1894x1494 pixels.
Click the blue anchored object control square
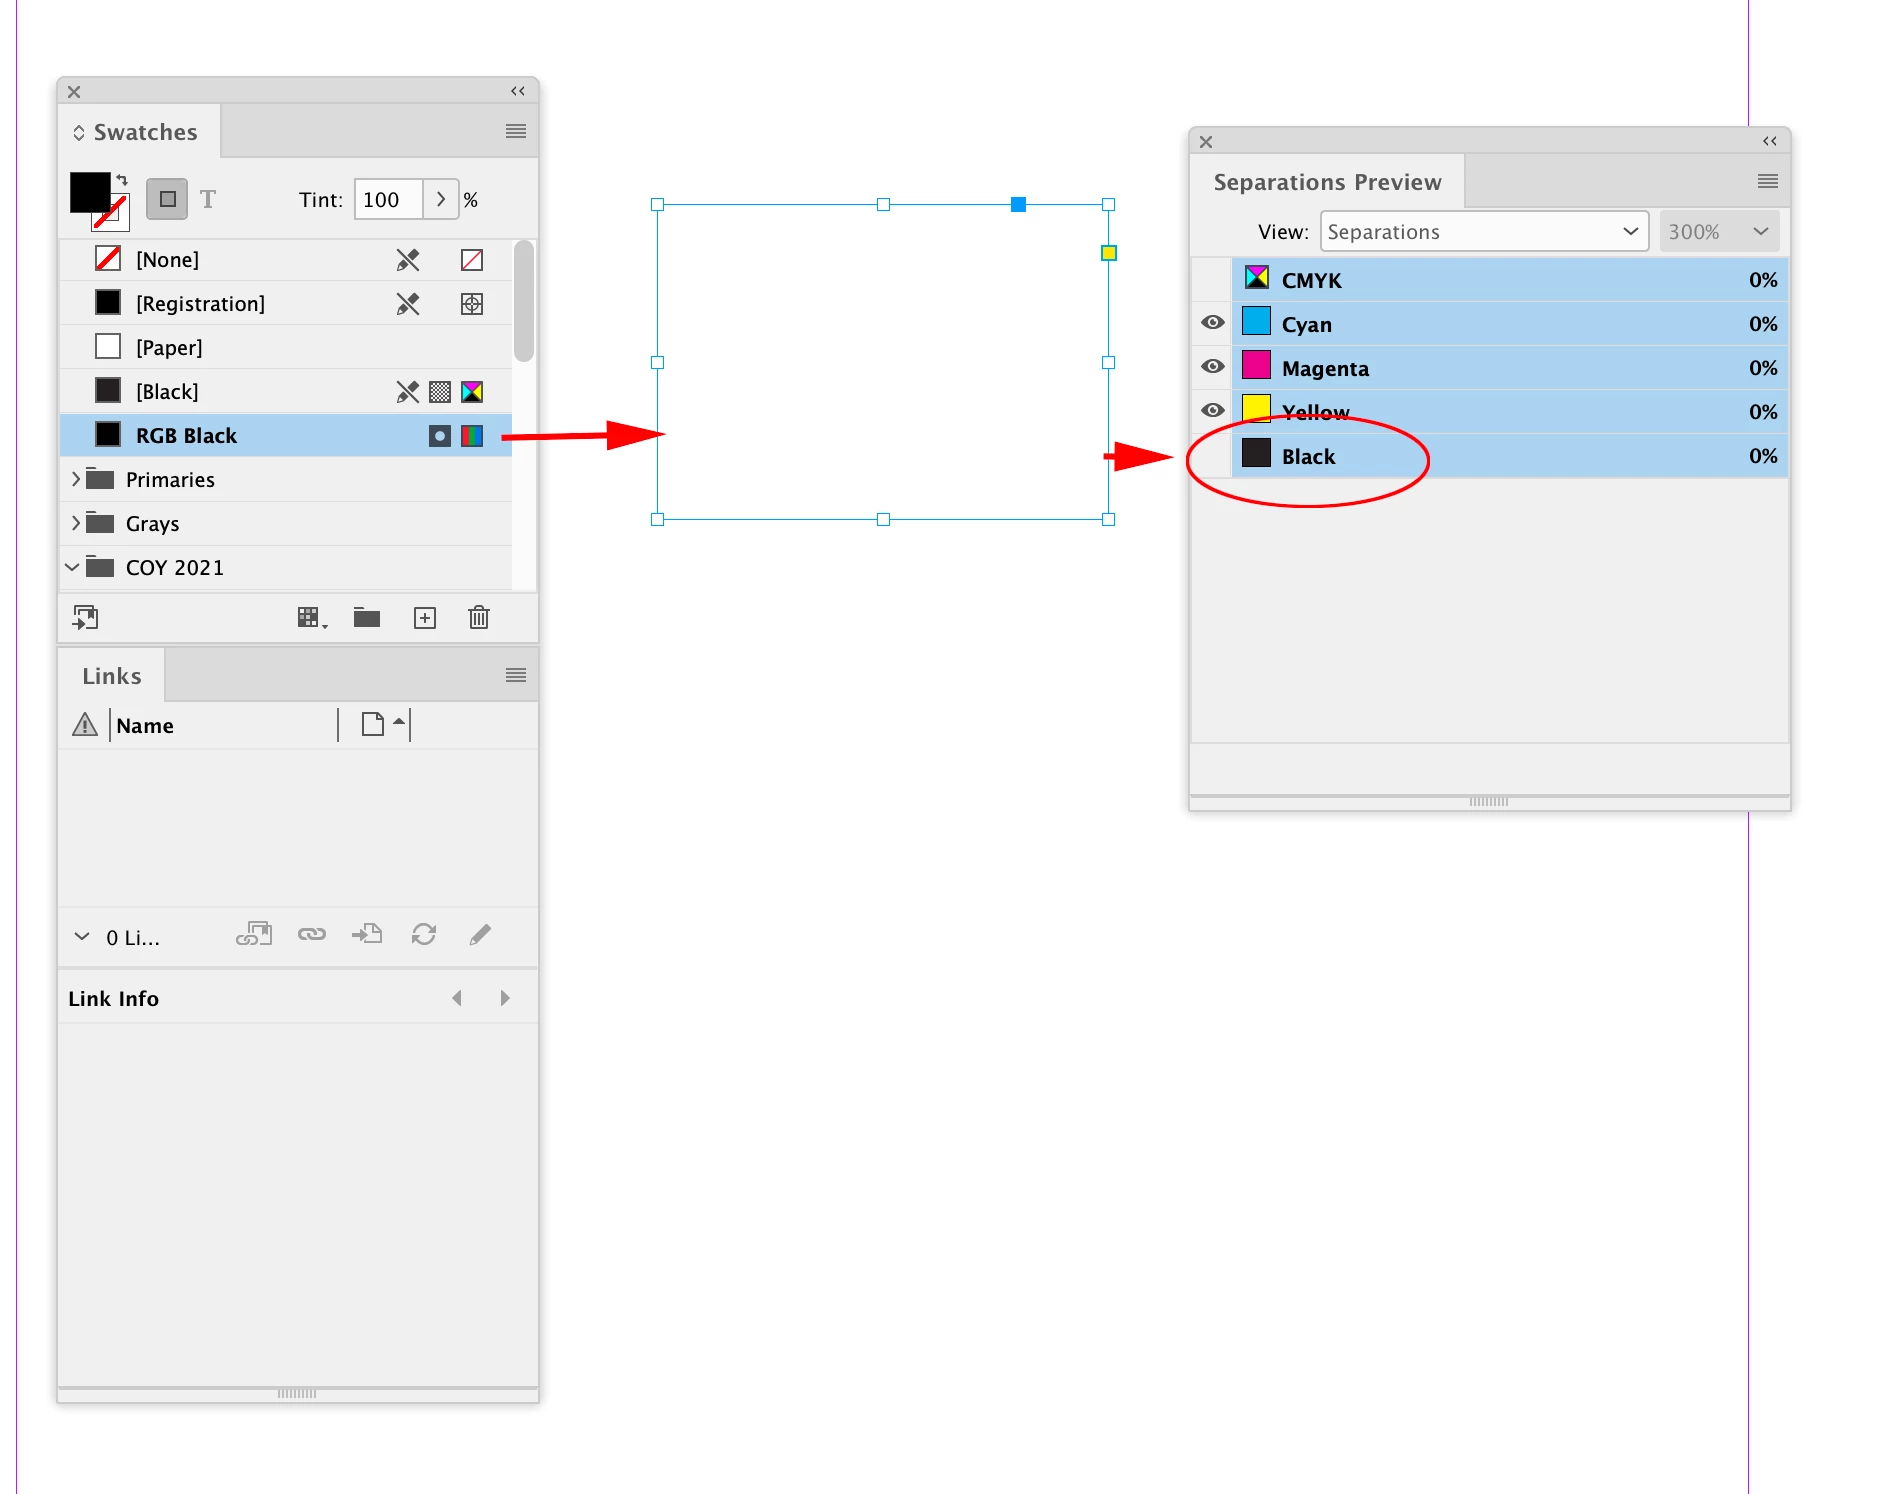1018,204
